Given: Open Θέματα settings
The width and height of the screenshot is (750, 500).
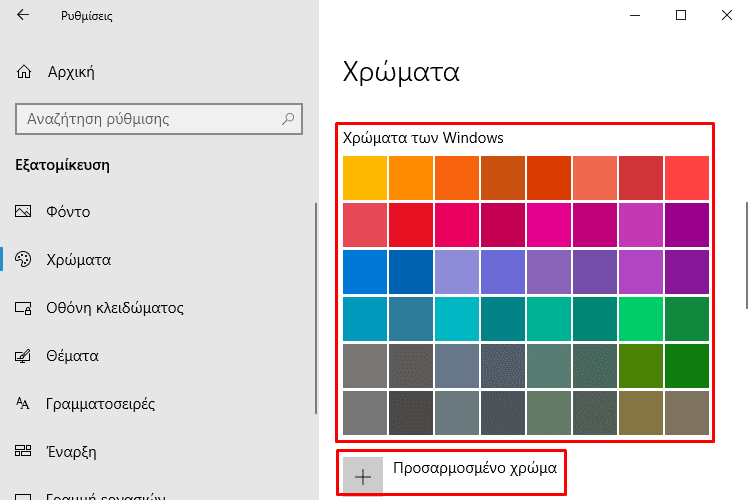Looking at the screenshot, I should (72, 356).
